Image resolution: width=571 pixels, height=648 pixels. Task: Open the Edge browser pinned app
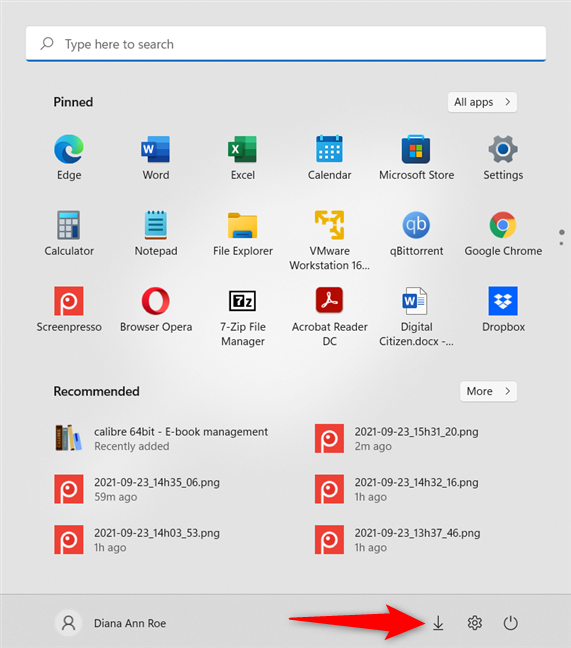click(69, 157)
